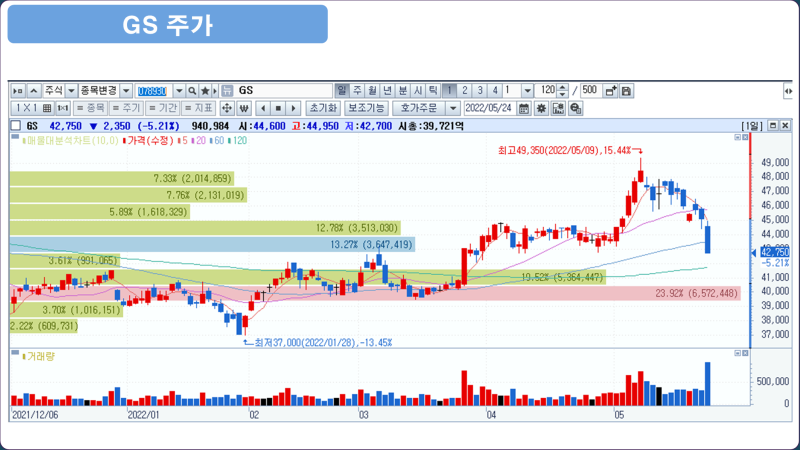Select the 시 (hour) period tab

pos(418,91)
